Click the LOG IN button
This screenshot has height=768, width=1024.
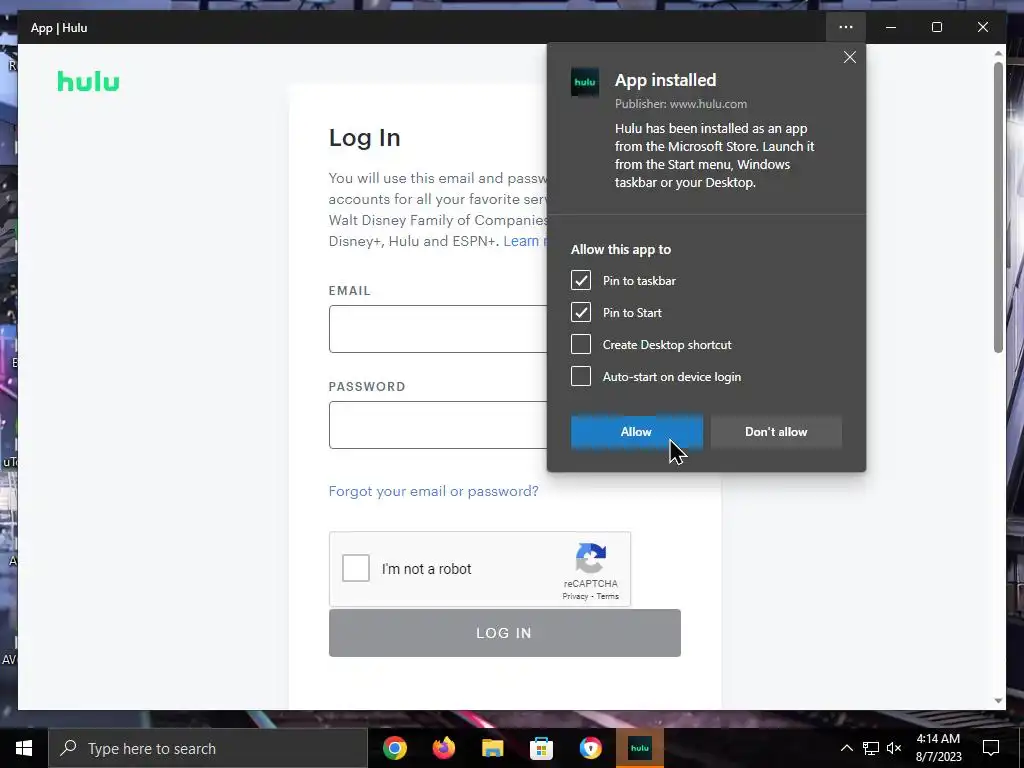coord(505,633)
